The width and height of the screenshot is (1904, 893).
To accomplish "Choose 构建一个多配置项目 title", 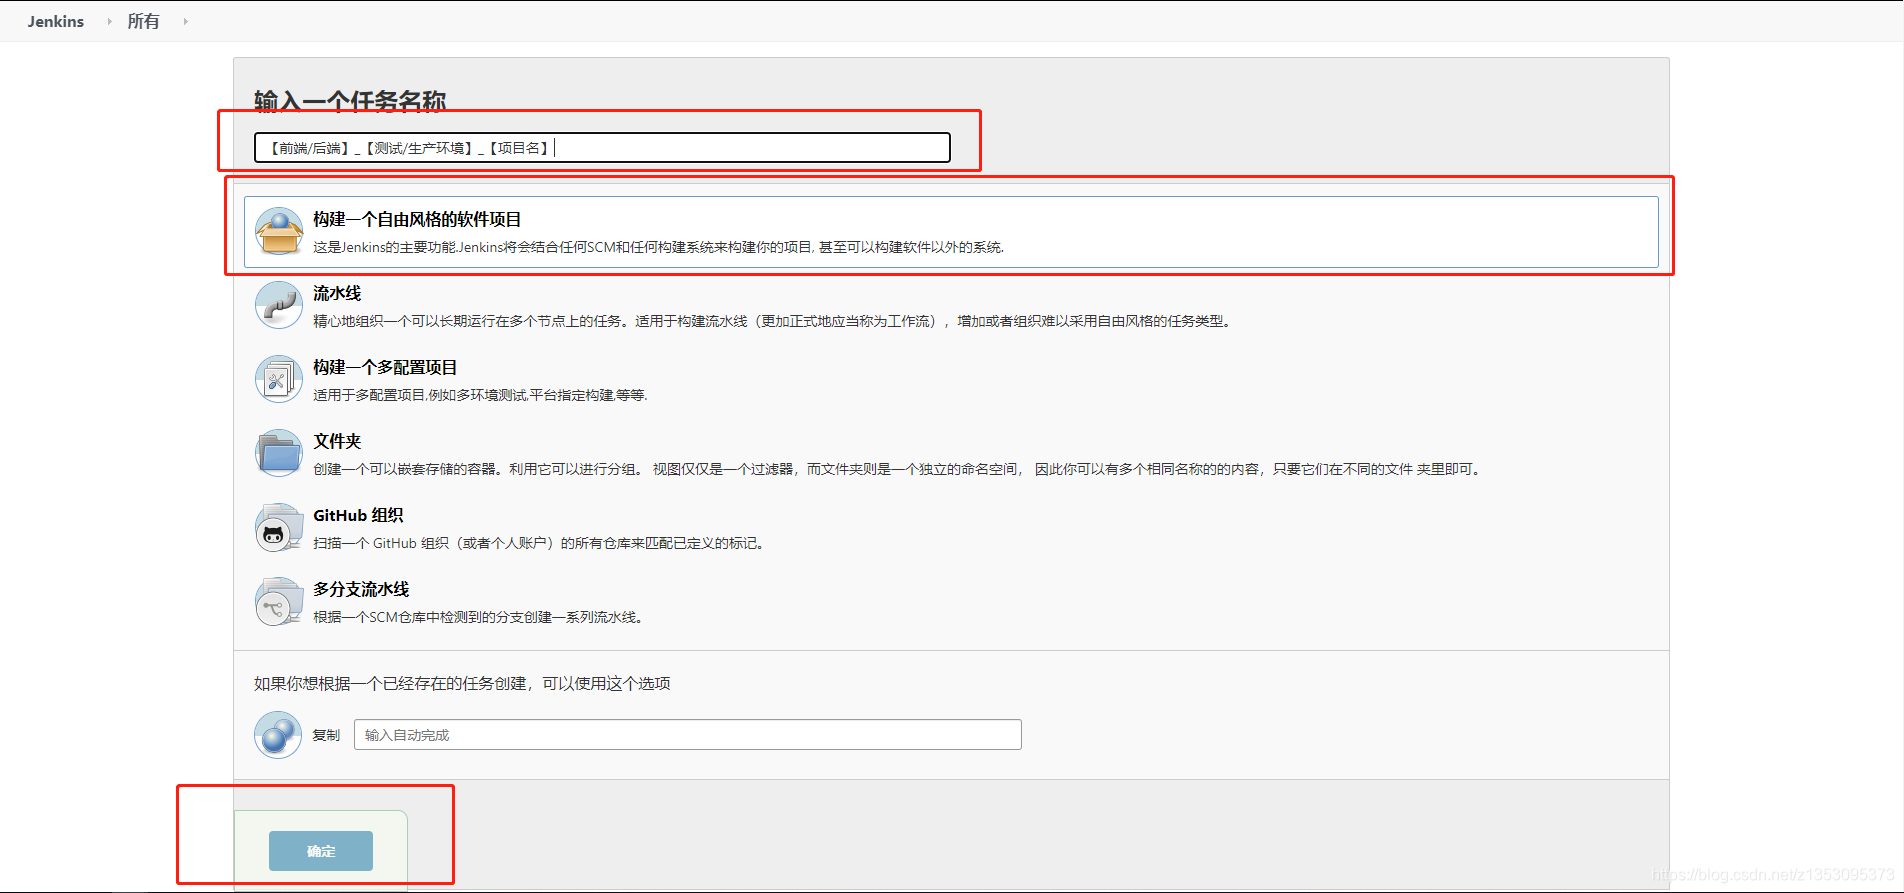I will [x=385, y=367].
